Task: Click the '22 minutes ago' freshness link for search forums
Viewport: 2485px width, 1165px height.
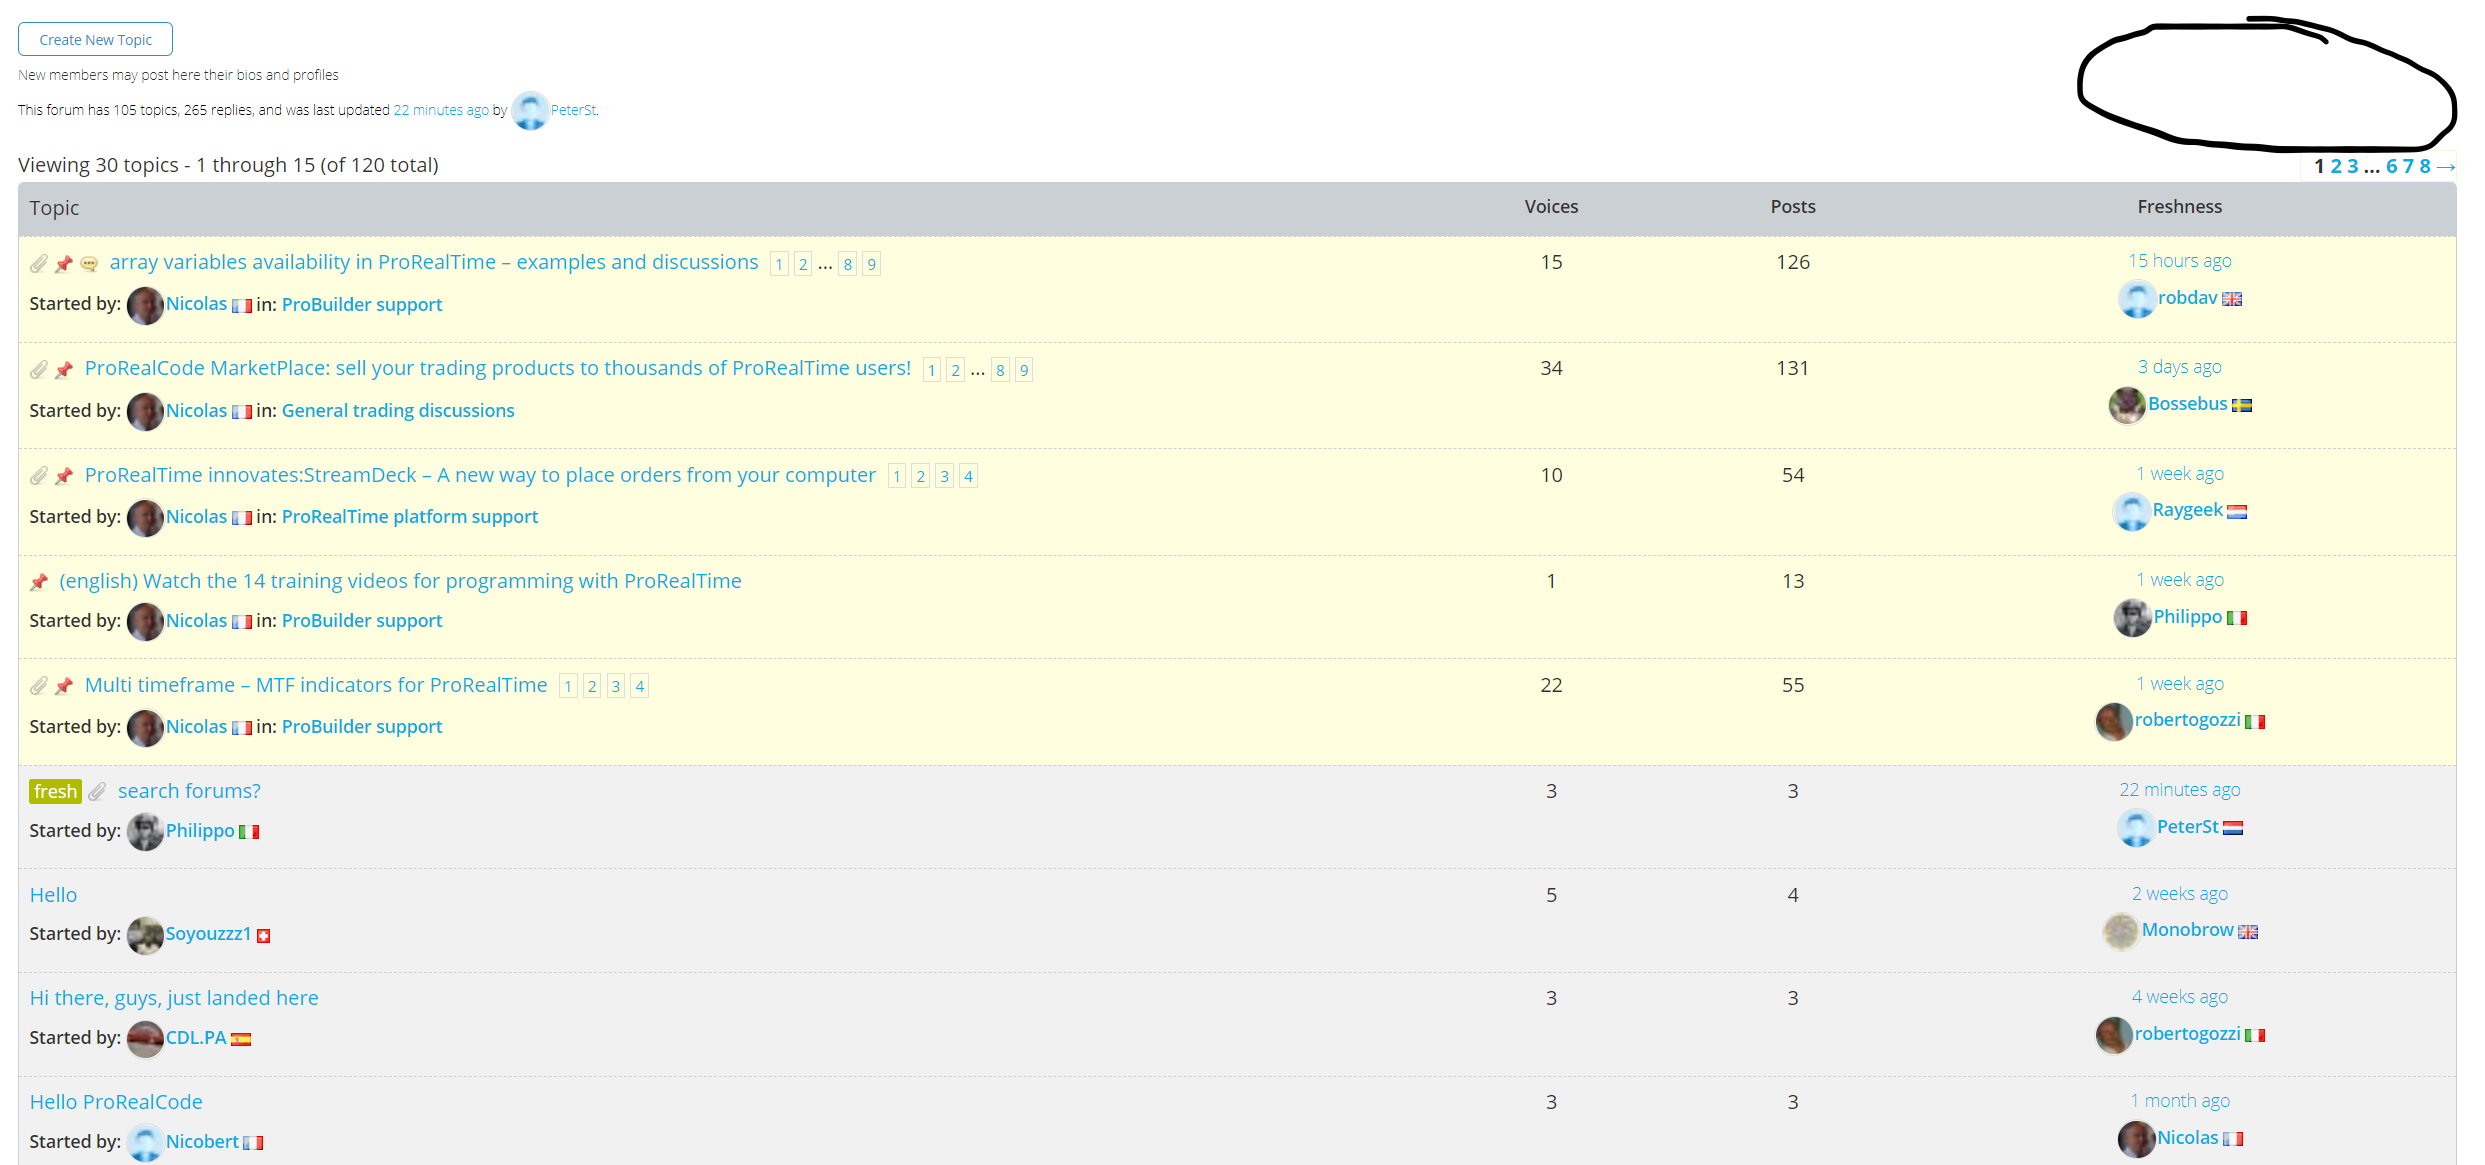Action: [x=2179, y=790]
